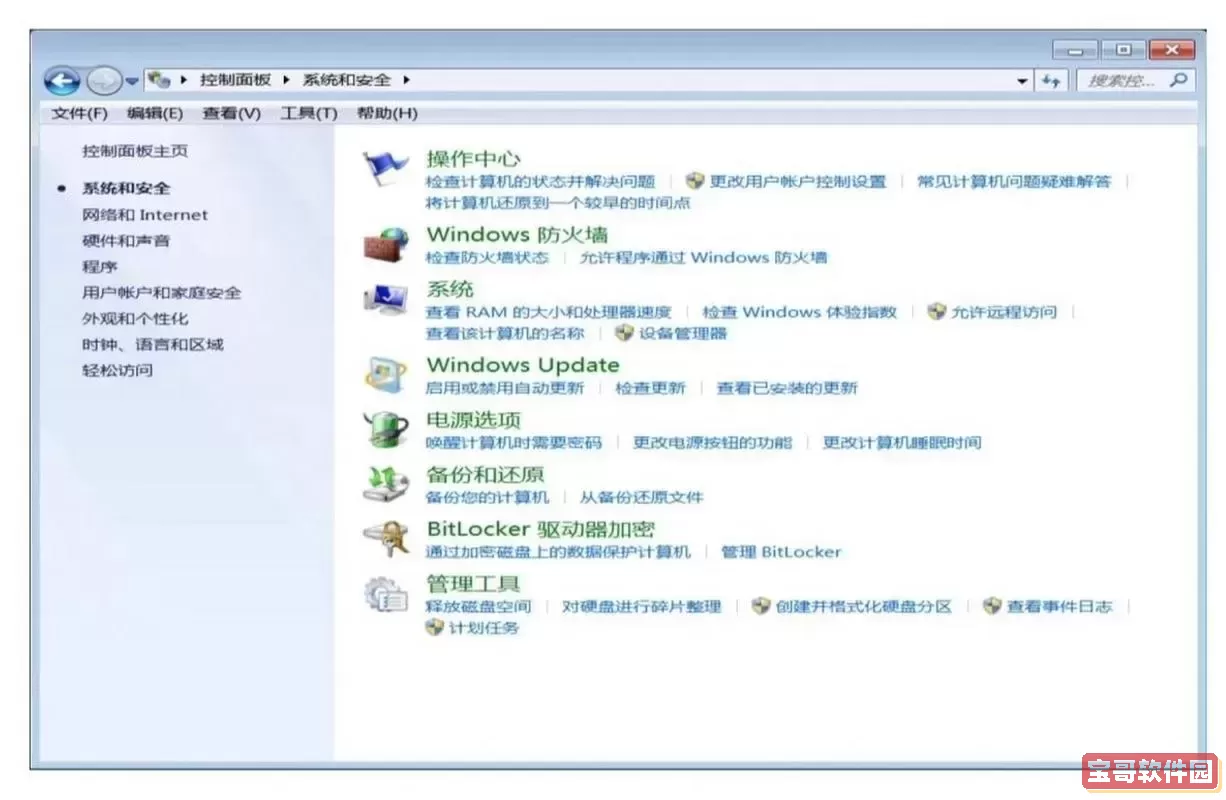
Task: Click the 系统 computer monitor icon
Action: click(x=385, y=299)
